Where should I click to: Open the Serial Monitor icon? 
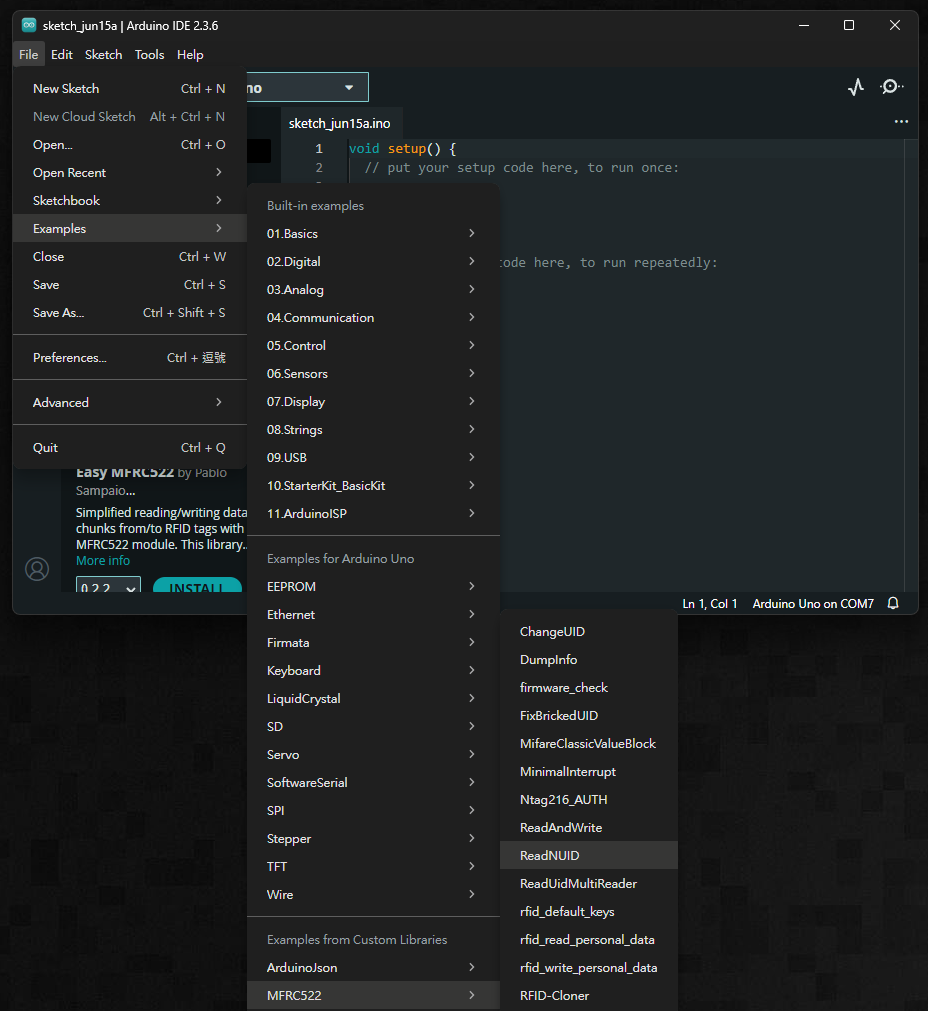(x=891, y=87)
